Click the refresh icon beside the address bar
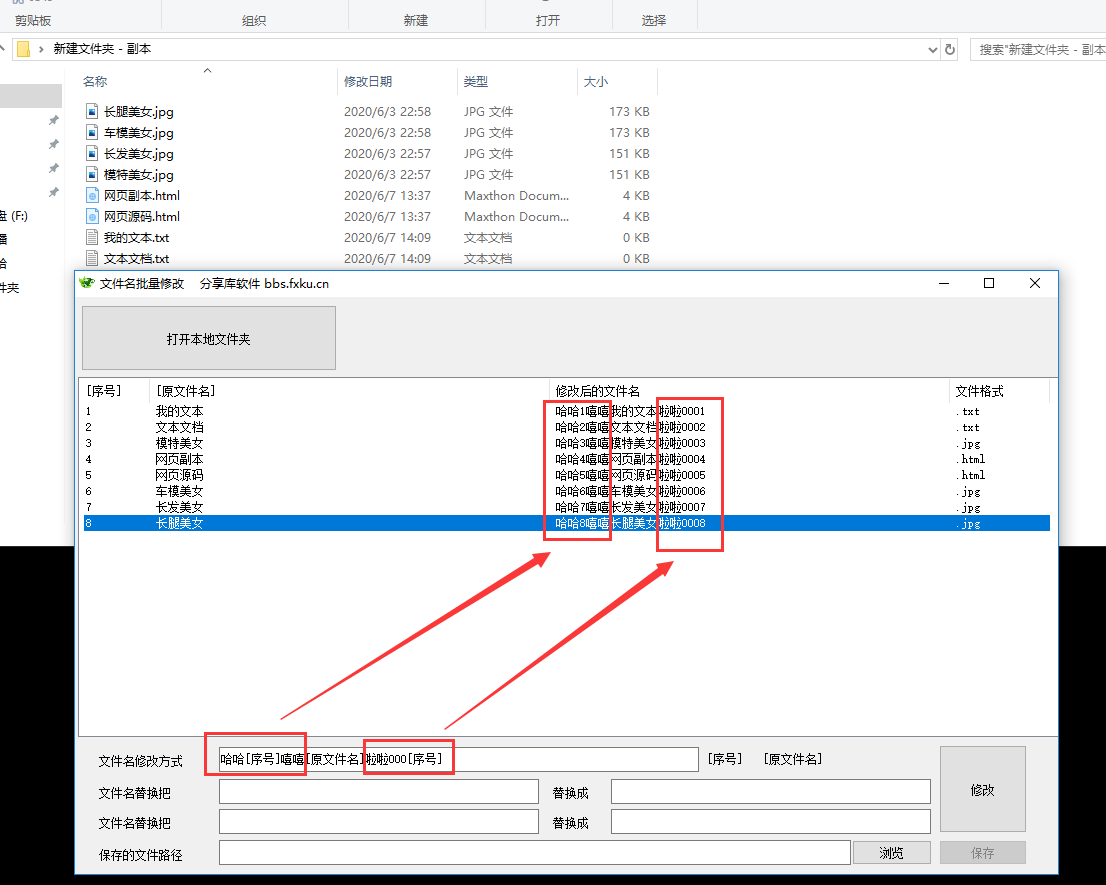This screenshot has height=885, width=1106. point(950,49)
